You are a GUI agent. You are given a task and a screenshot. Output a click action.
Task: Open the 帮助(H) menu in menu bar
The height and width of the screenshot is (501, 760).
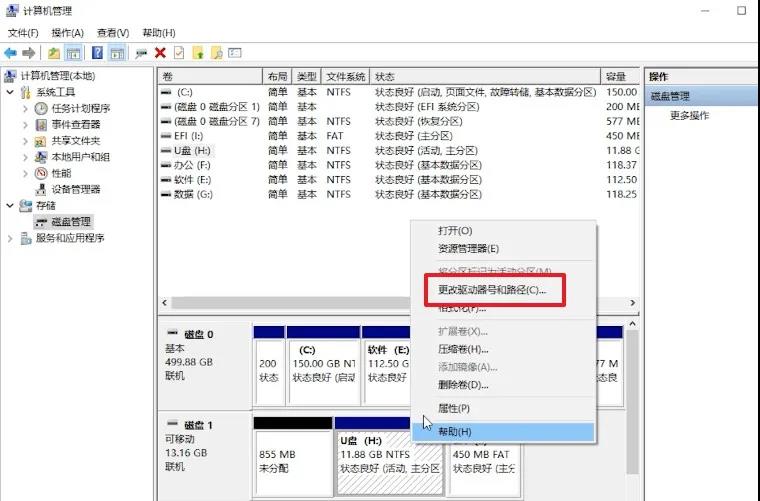click(x=158, y=33)
